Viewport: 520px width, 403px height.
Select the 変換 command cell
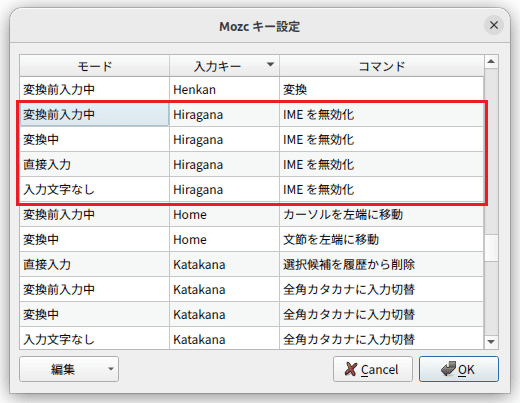pos(382,89)
